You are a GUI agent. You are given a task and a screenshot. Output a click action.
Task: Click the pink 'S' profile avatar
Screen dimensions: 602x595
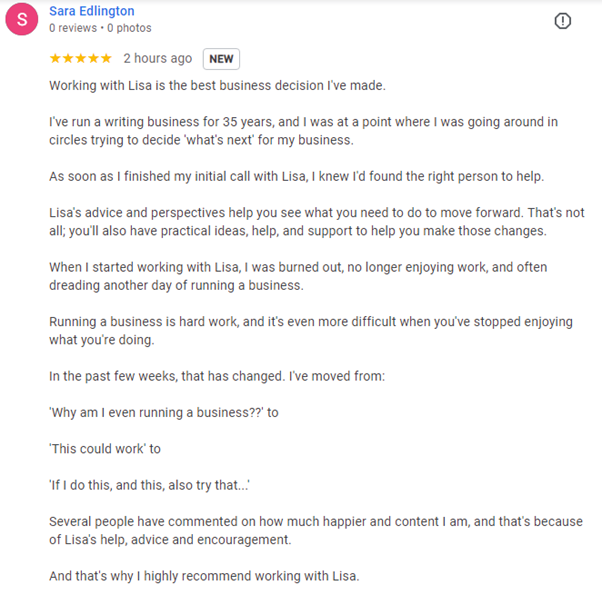click(x=22, y=20)
